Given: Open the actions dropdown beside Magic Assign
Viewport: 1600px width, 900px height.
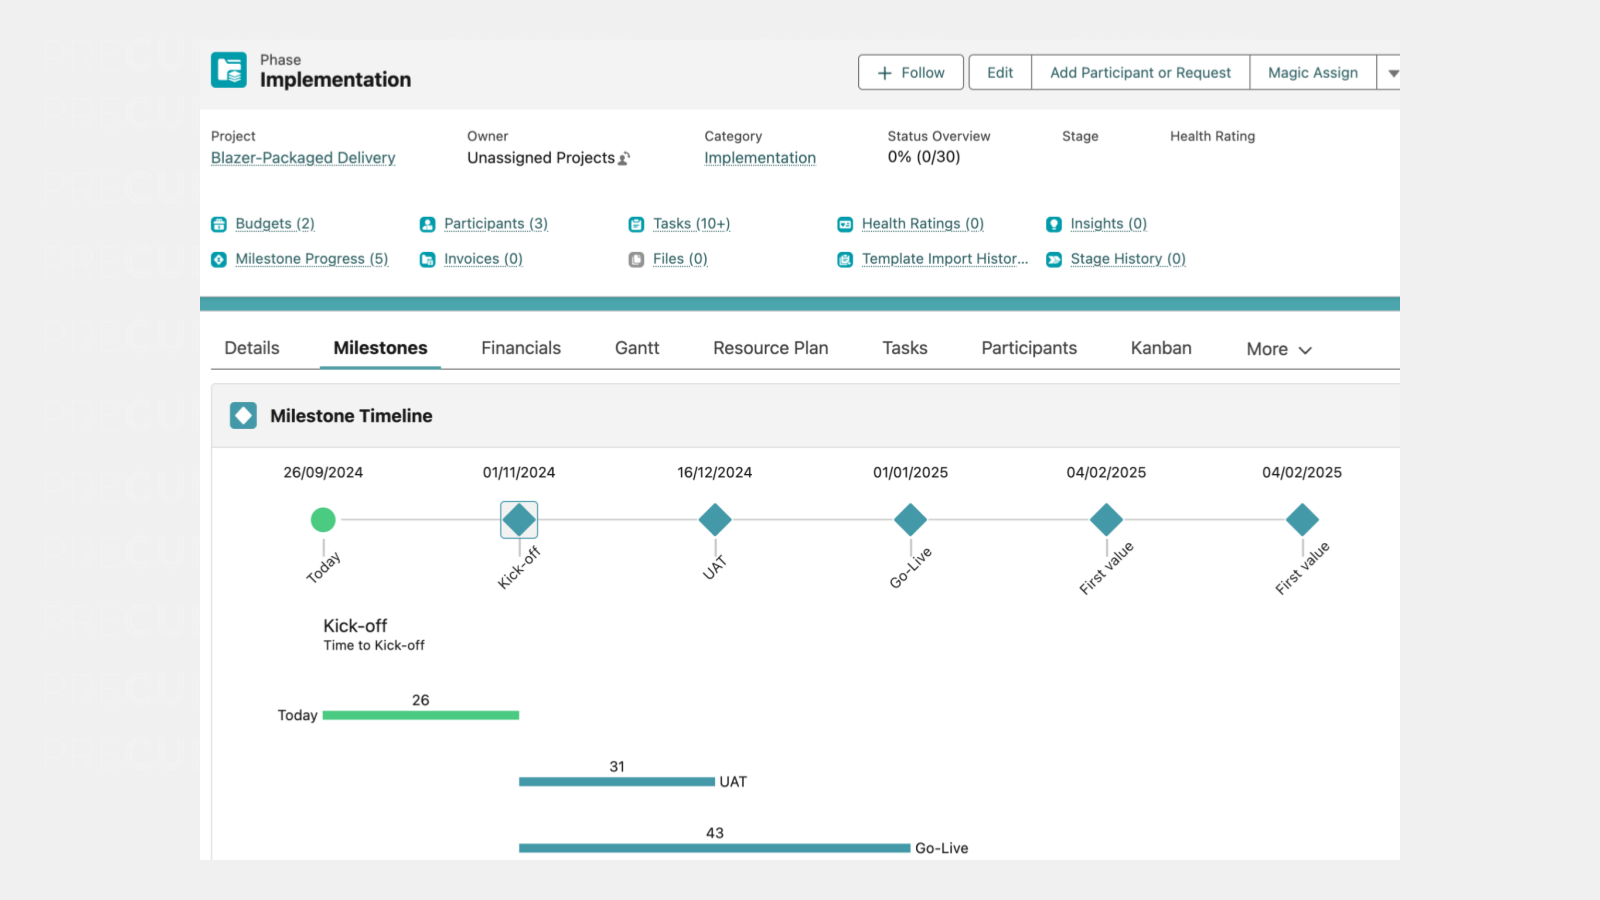Looking at the screenshot, I should 1393,73.
